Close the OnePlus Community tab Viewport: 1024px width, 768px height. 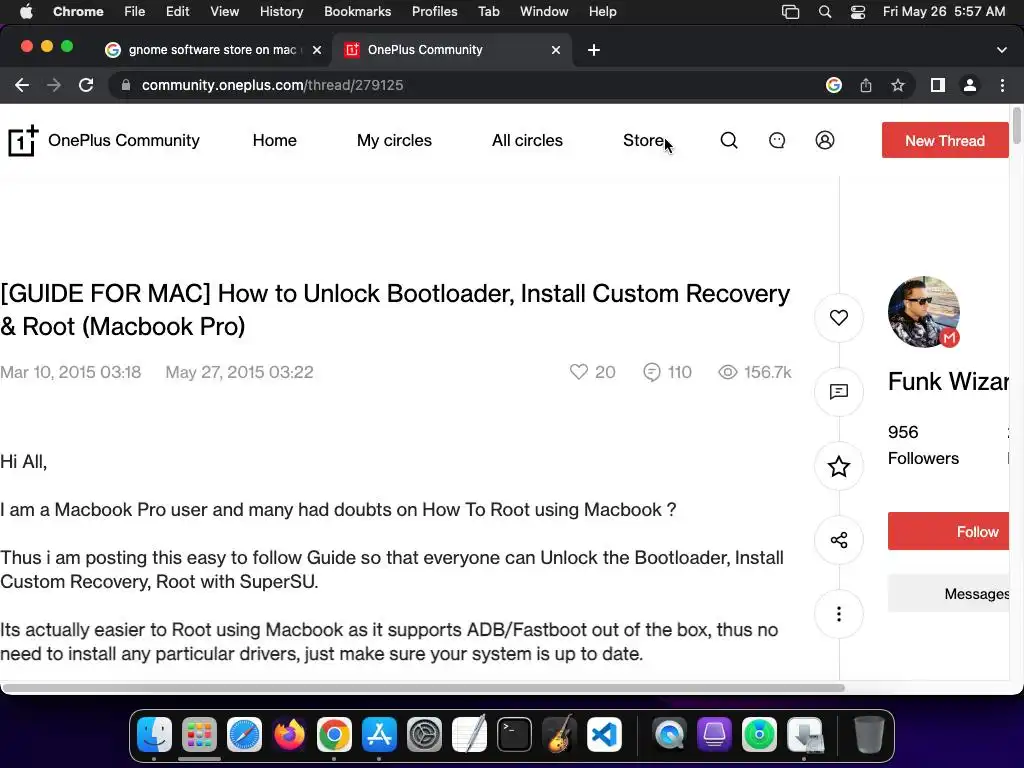pyautogui.click(x=556, y=50)
